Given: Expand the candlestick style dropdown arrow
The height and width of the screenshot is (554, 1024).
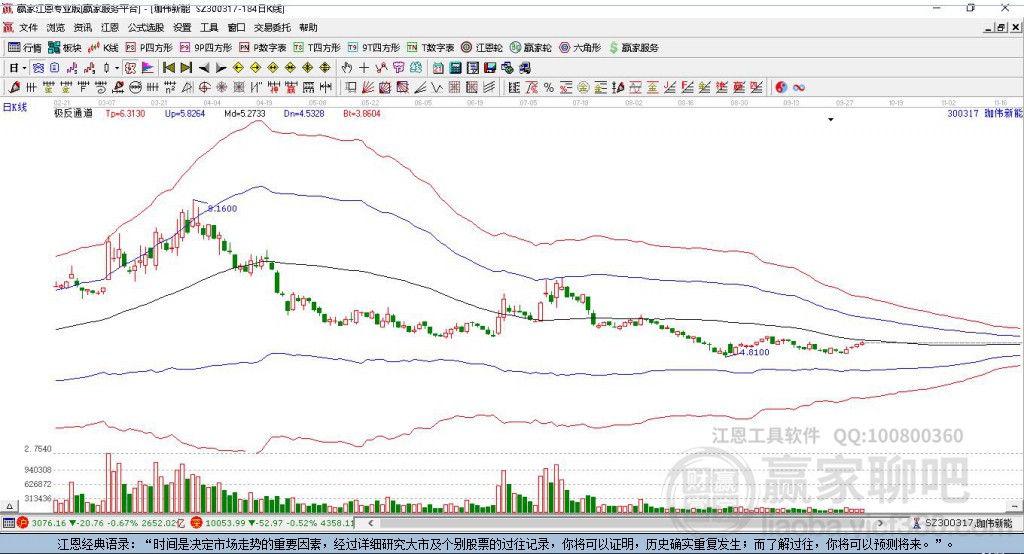Looking at the screenshot, I should tap(116, 68).
